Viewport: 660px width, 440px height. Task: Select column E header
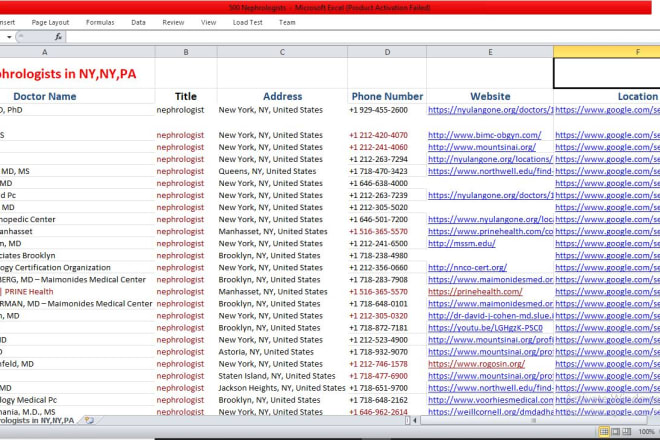coord(490,52)
